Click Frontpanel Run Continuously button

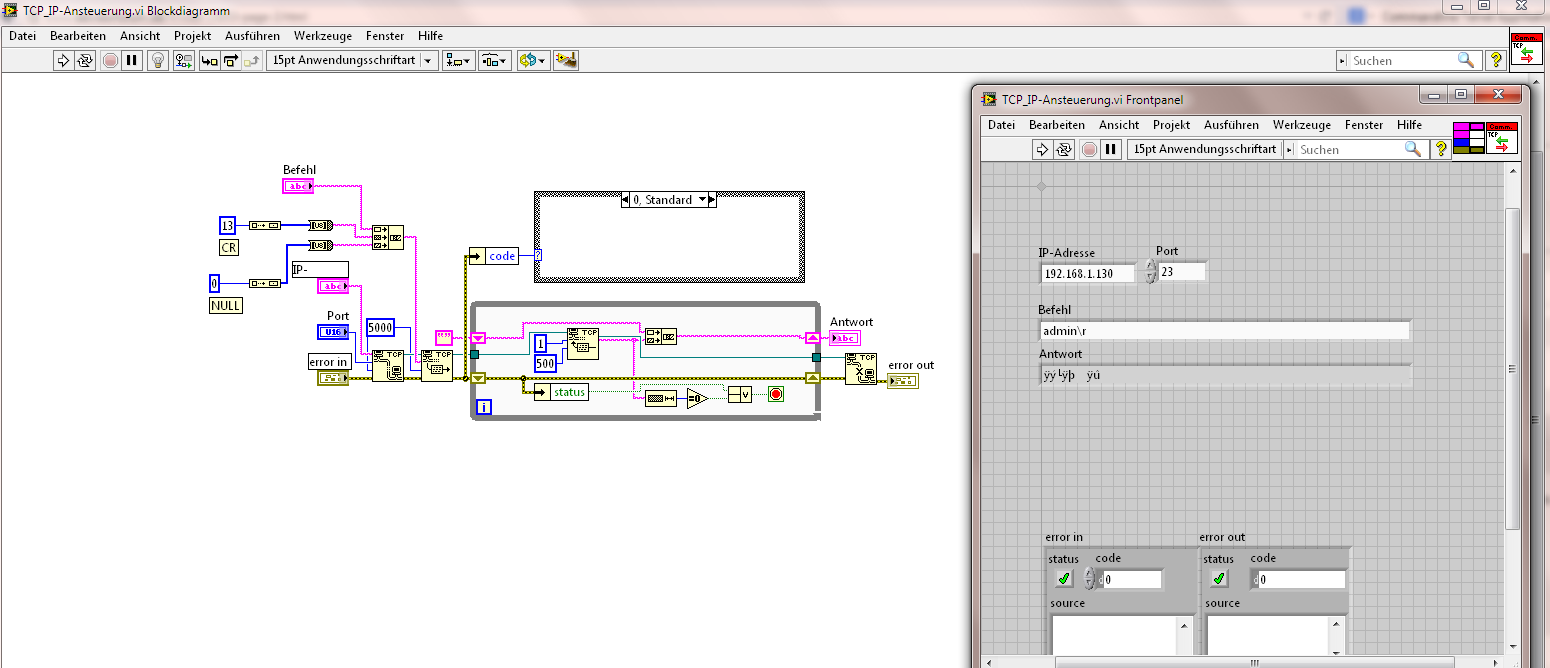pos(1064,149)
